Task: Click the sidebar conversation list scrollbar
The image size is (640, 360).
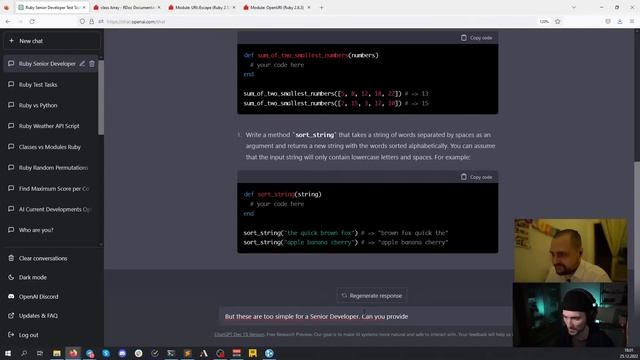Action: point(101,97)
